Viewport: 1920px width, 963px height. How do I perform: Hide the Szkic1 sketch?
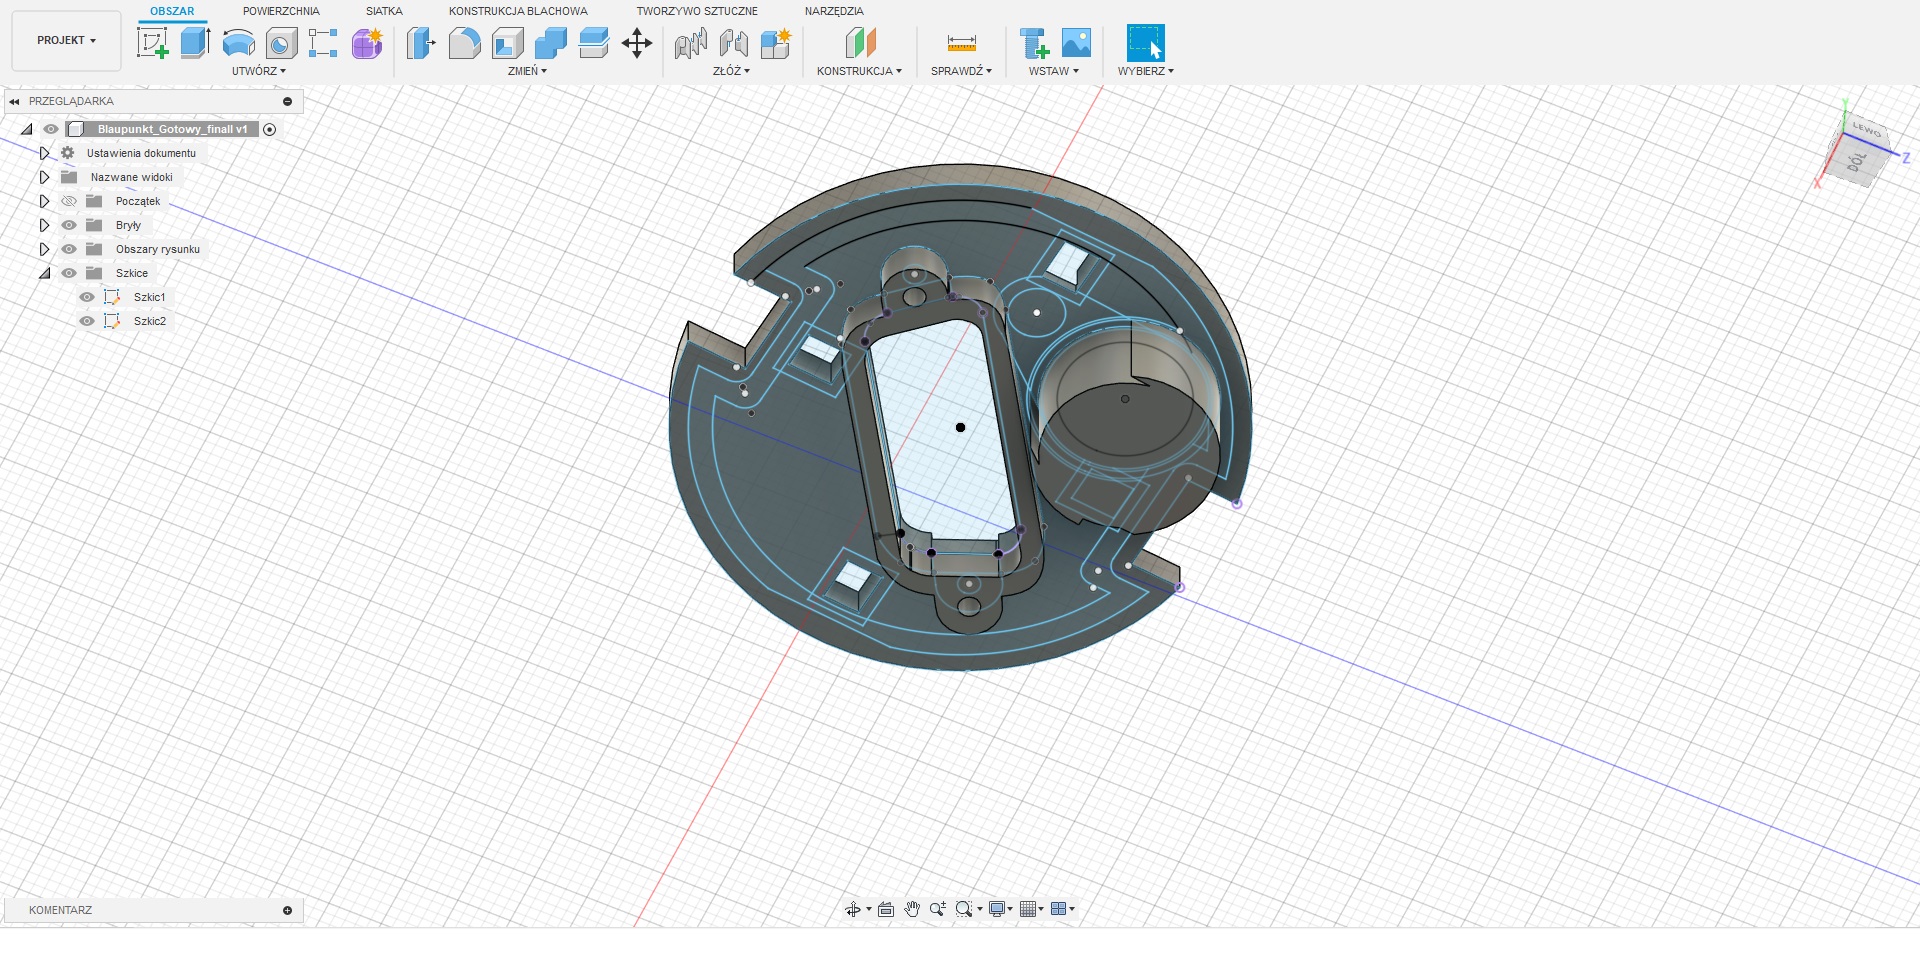[87, 297]
